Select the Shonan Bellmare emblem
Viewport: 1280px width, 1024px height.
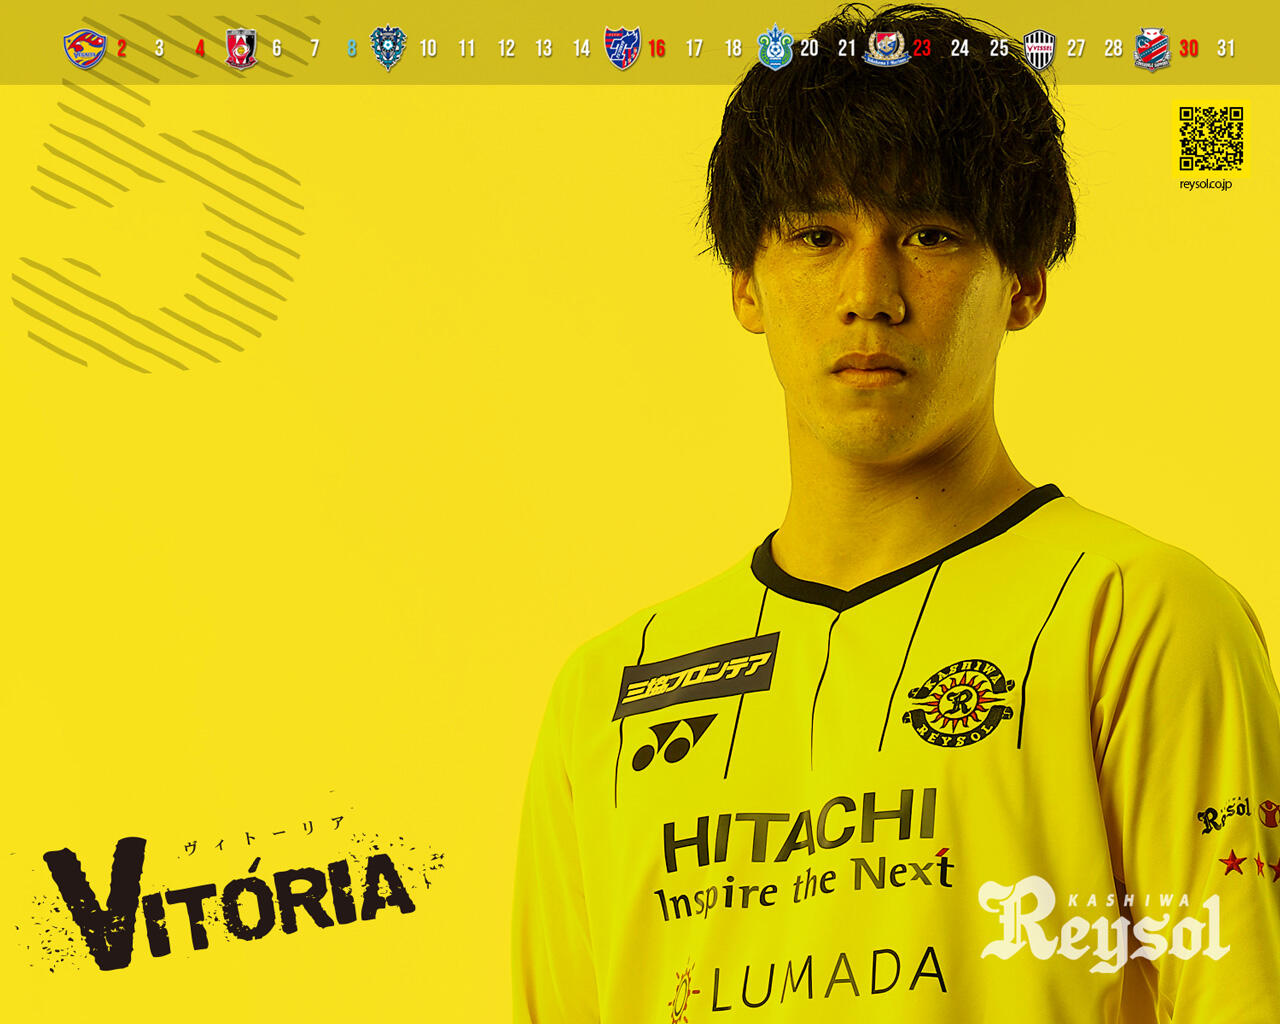[x=774, y=48]
